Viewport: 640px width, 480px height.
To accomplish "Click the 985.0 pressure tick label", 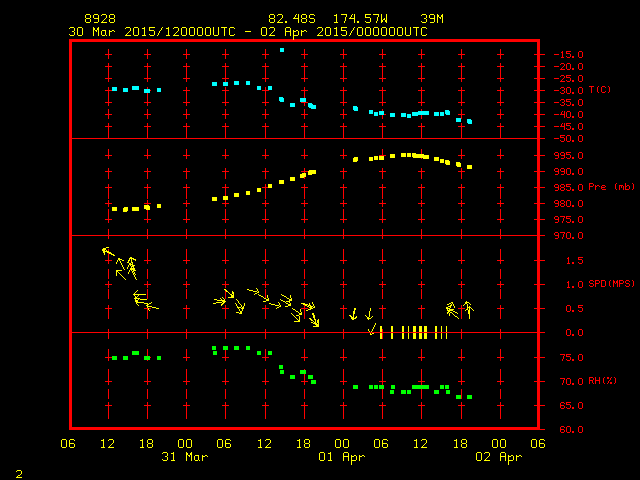I will pos(569,188).
